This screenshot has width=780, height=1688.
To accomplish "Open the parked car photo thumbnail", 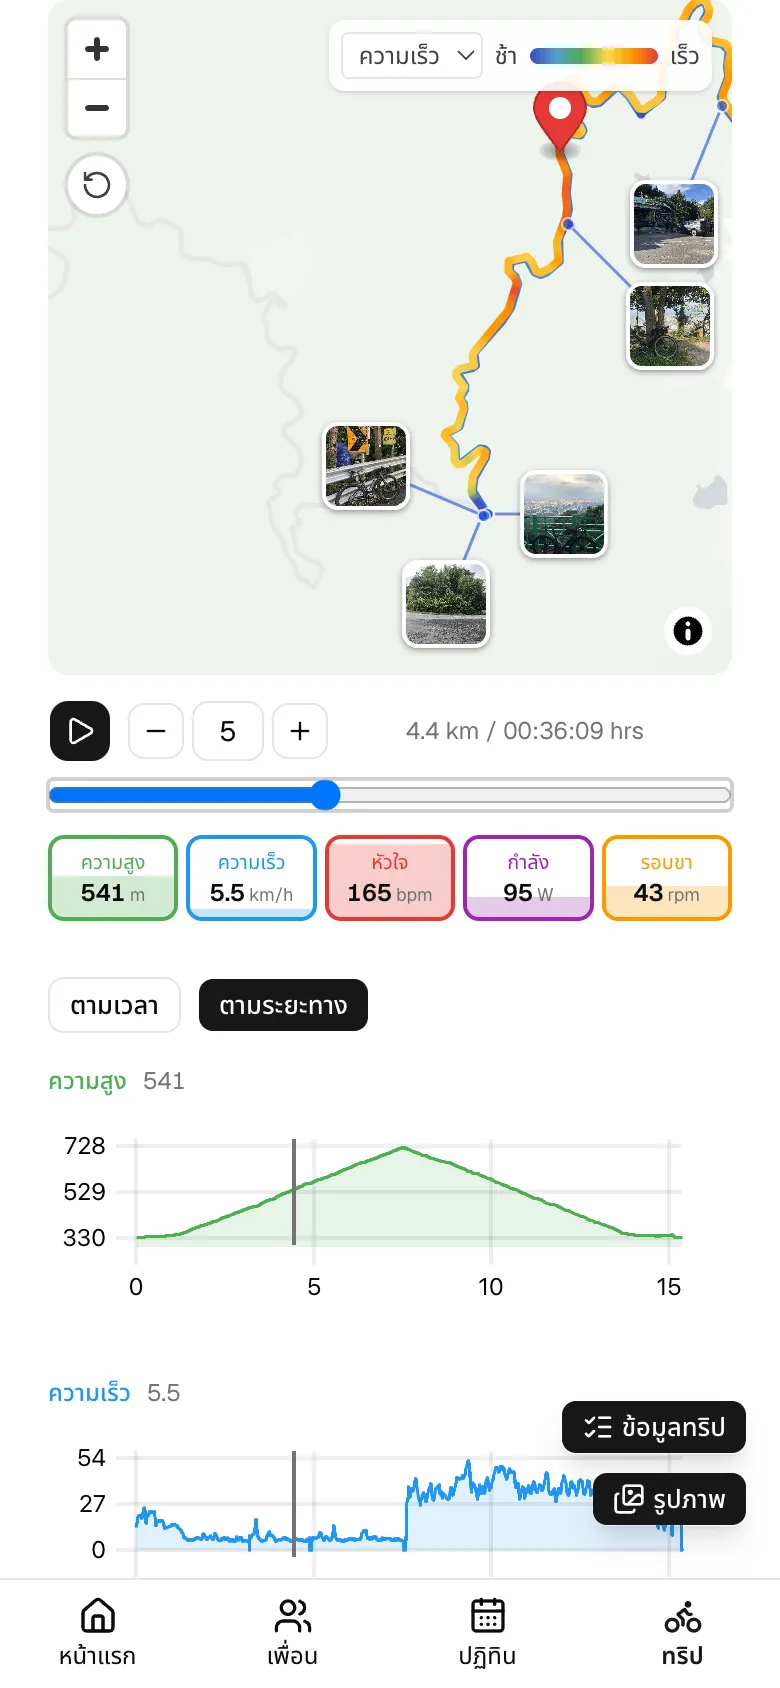I will [674, 223].
